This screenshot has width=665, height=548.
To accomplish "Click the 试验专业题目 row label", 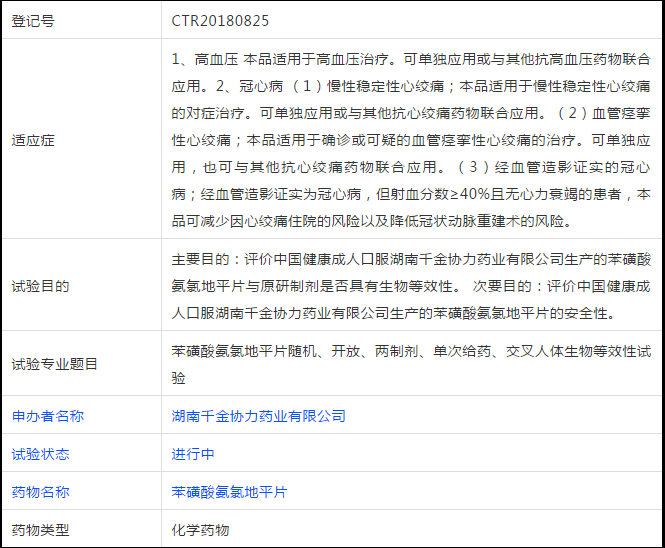I will (55, 364).
